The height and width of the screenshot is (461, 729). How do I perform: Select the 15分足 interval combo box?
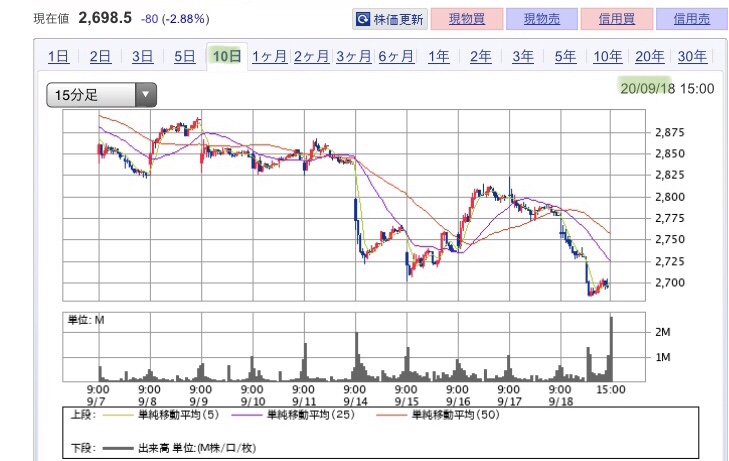tap(101, 95)
